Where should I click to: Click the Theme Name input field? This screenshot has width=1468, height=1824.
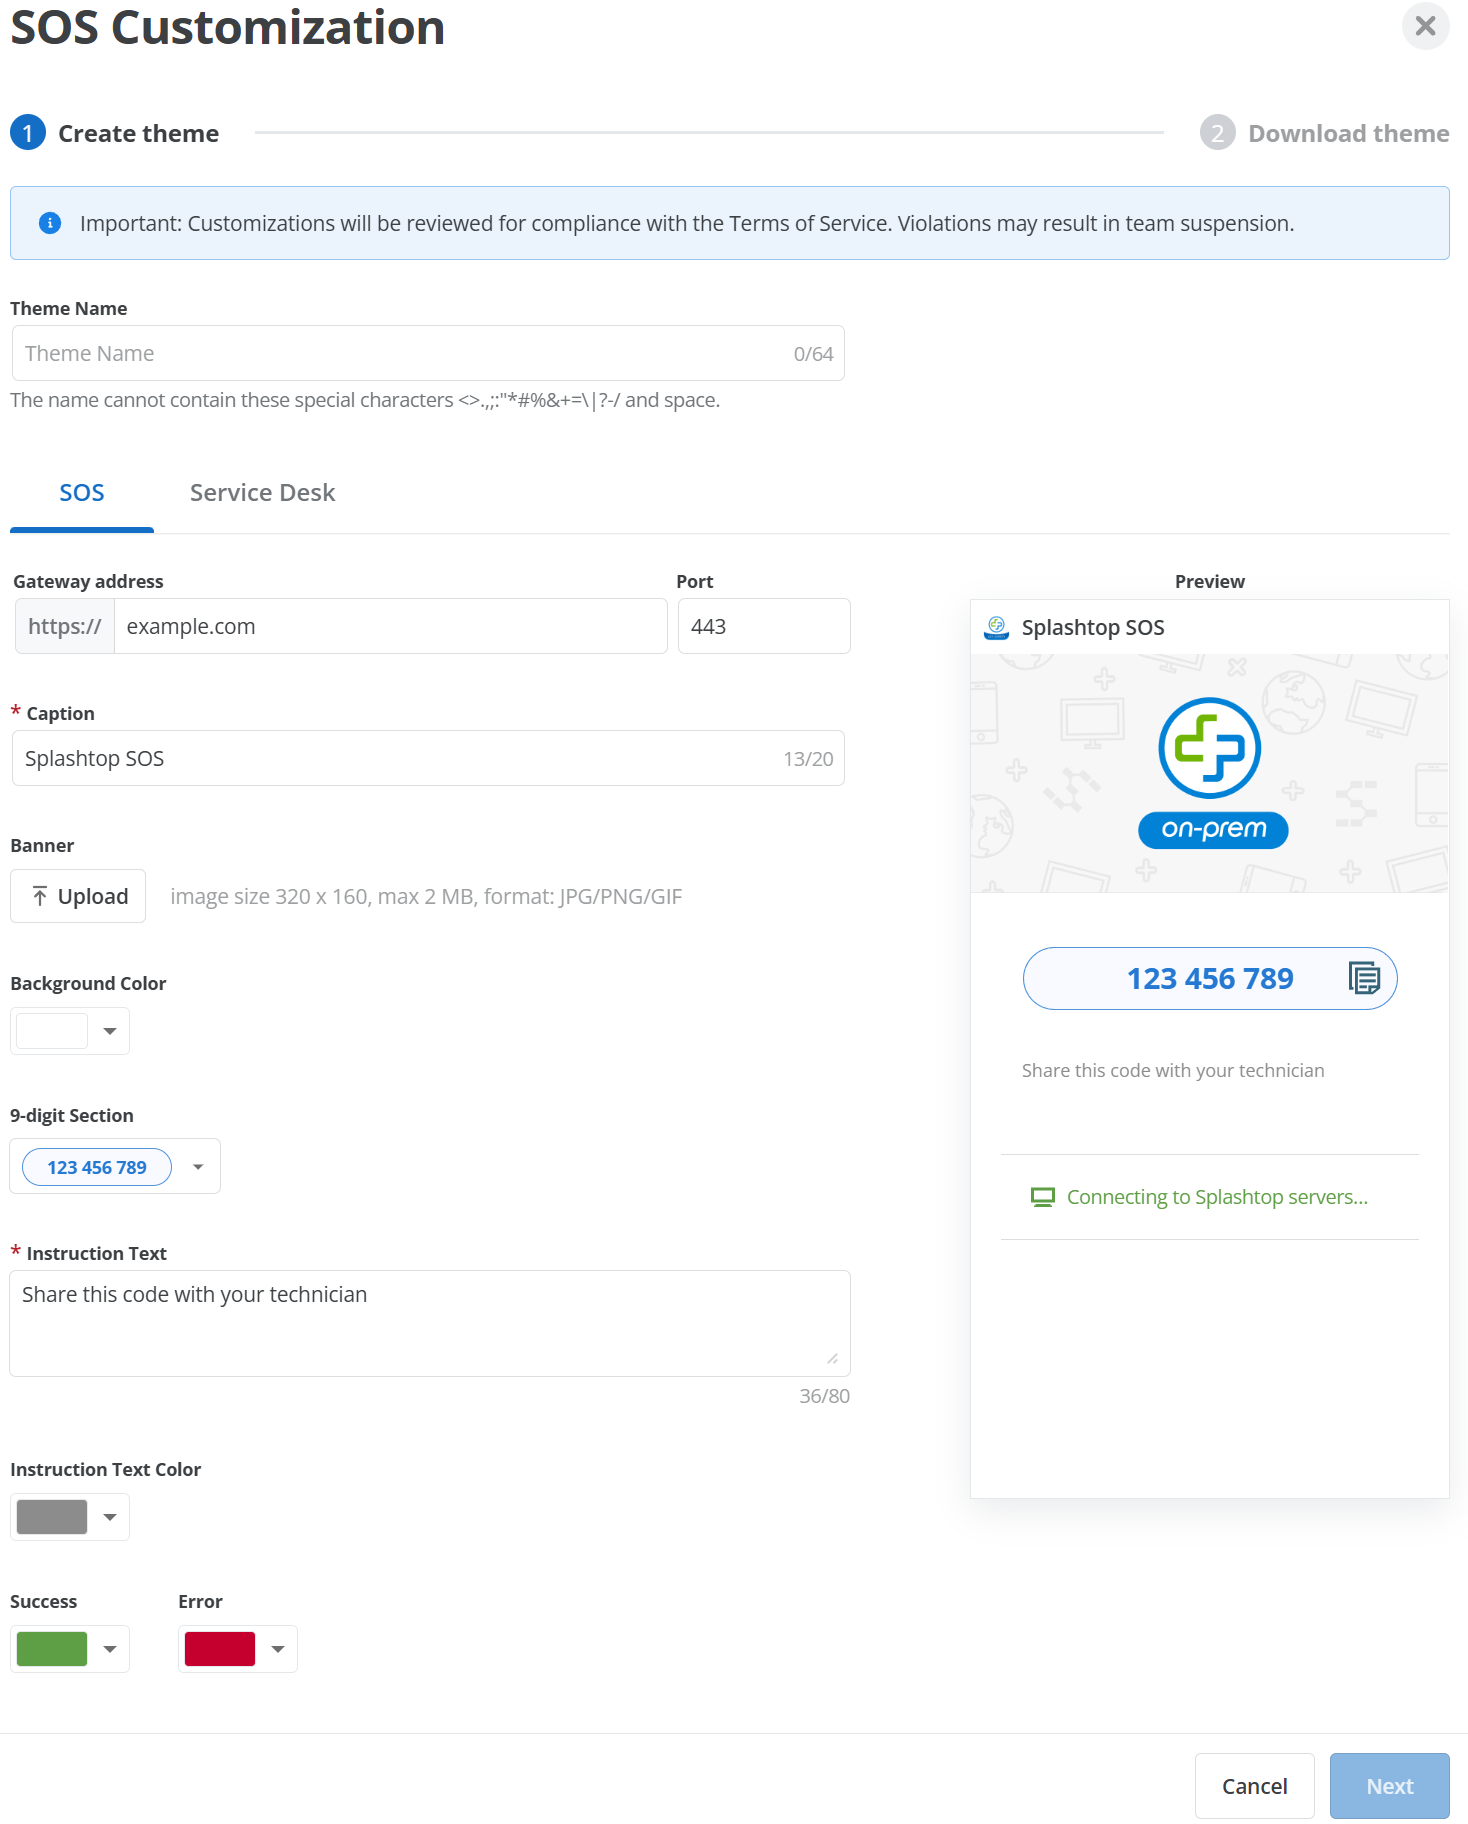[428, 353]
